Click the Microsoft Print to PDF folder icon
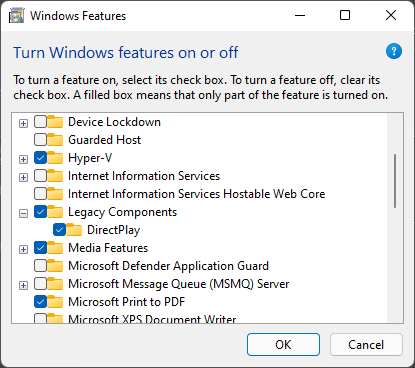 click(x=55, y=302)
